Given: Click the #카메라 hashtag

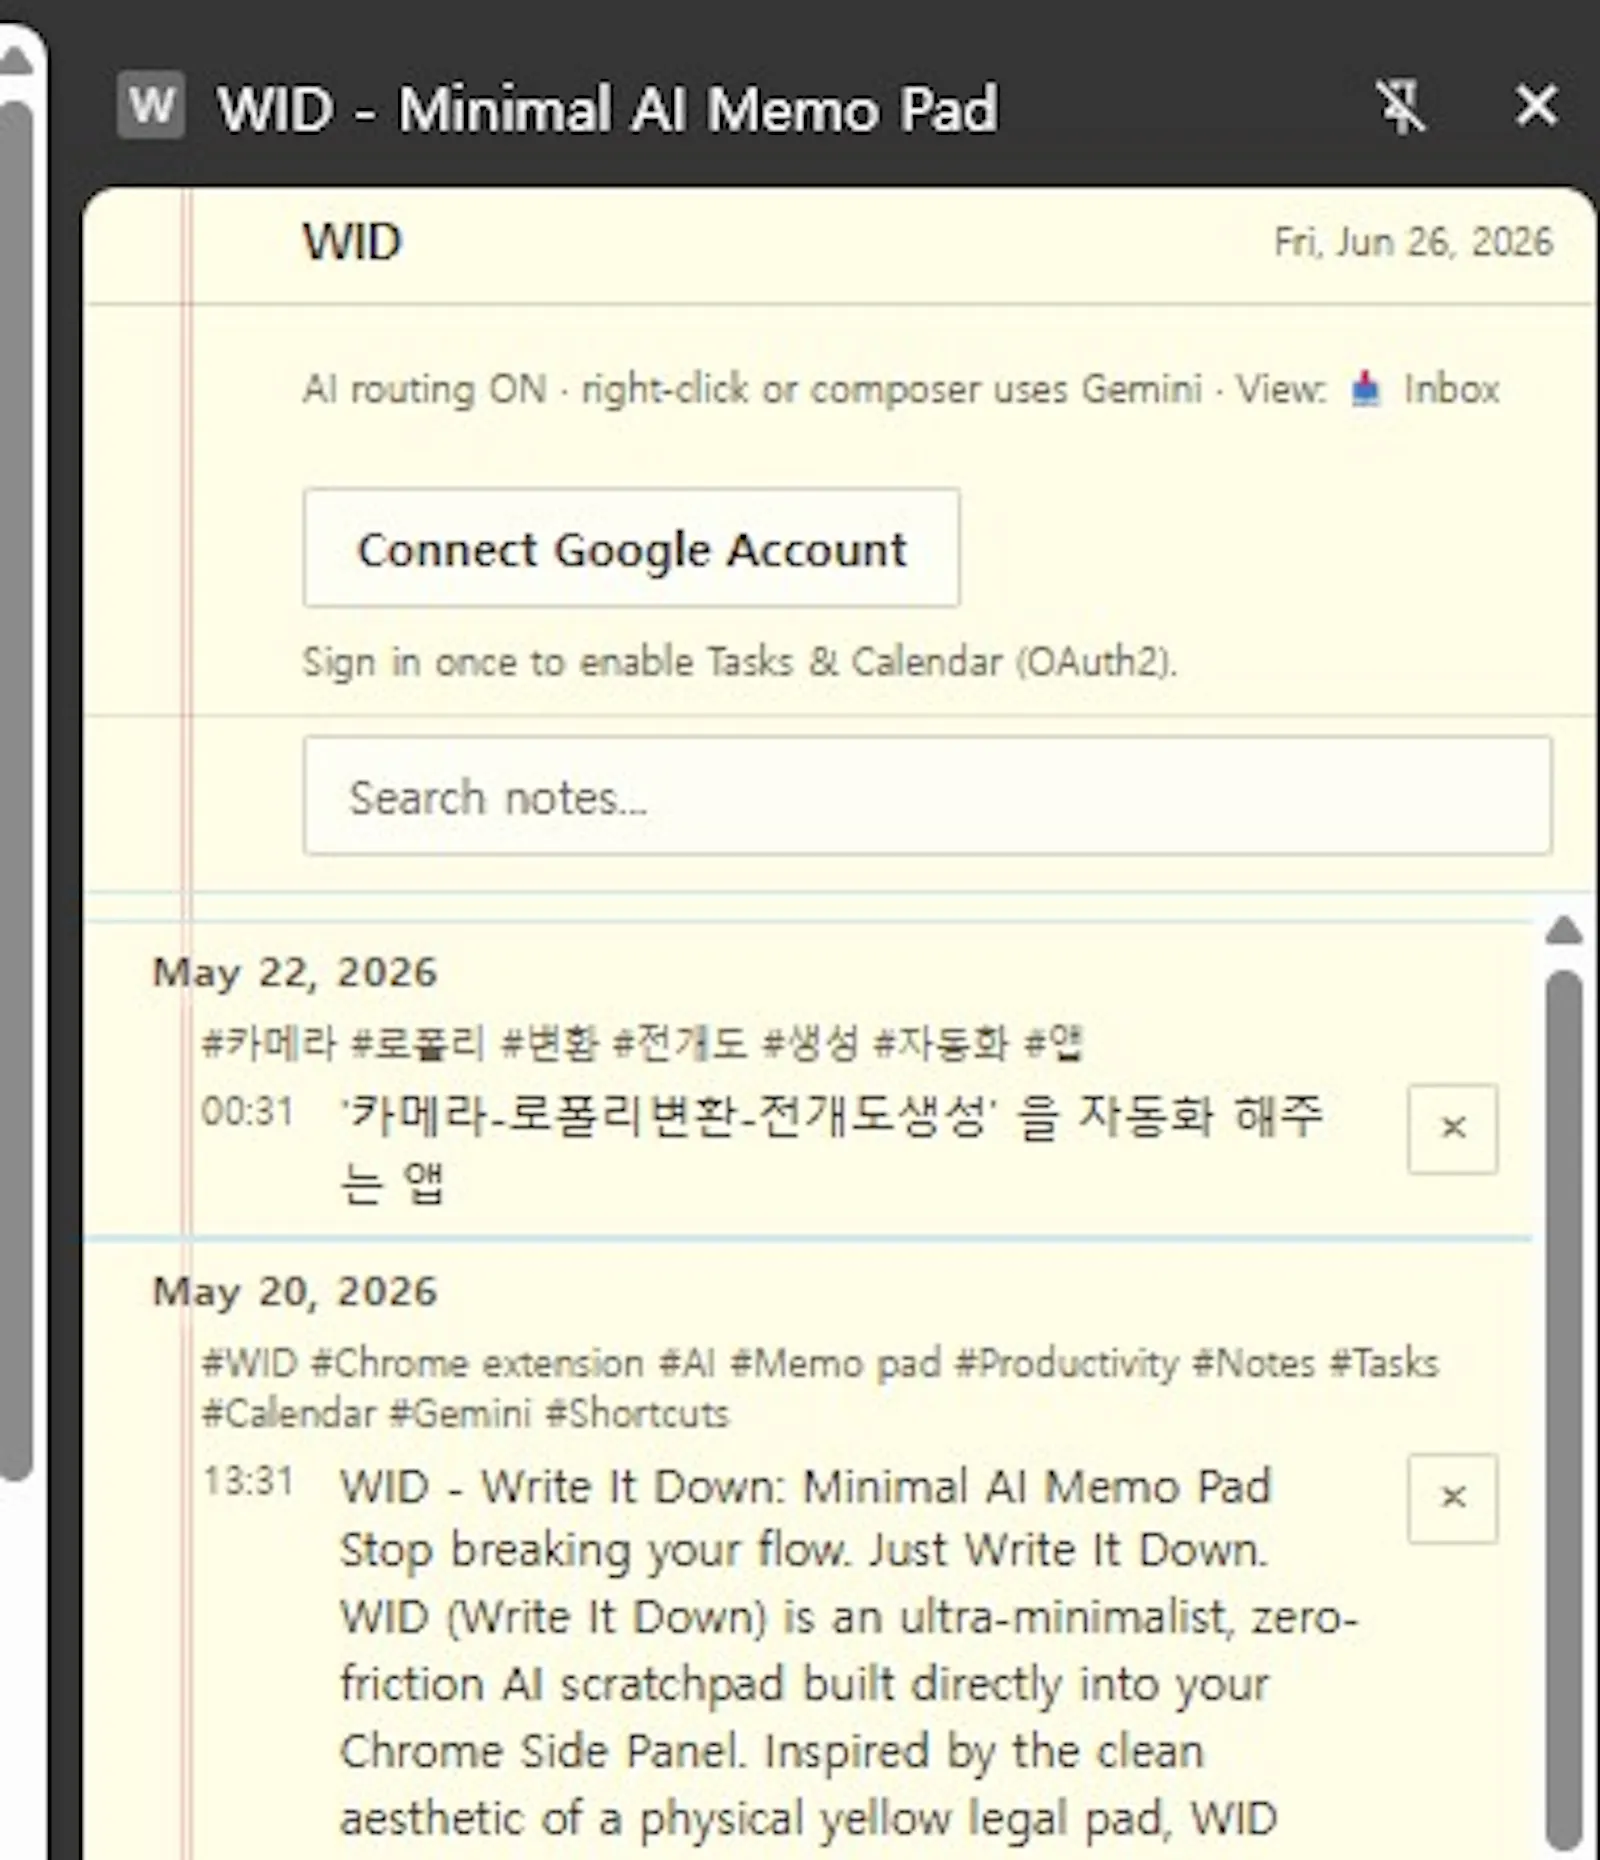Looking at the screenshot, I should click(x=270, y=1043).
